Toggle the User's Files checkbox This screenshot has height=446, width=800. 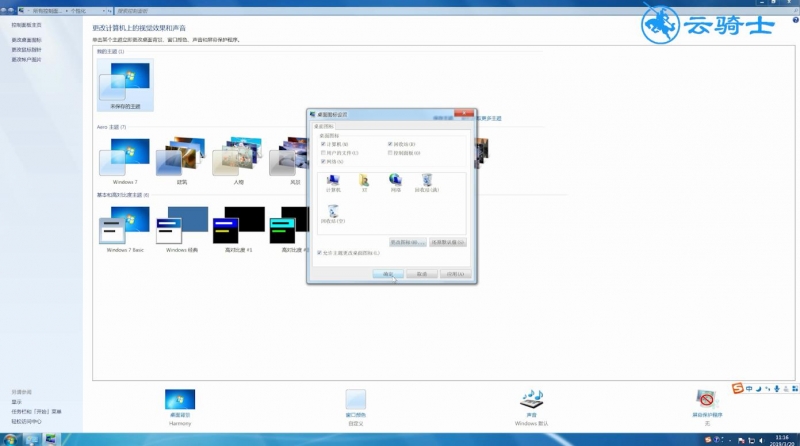[323, 153]
